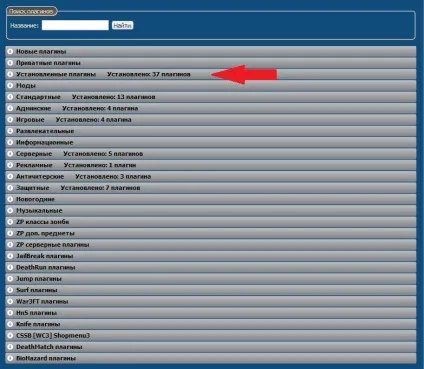424x369 pixels.
Task: Select the Античитерские category label
Action: [40, 176]
